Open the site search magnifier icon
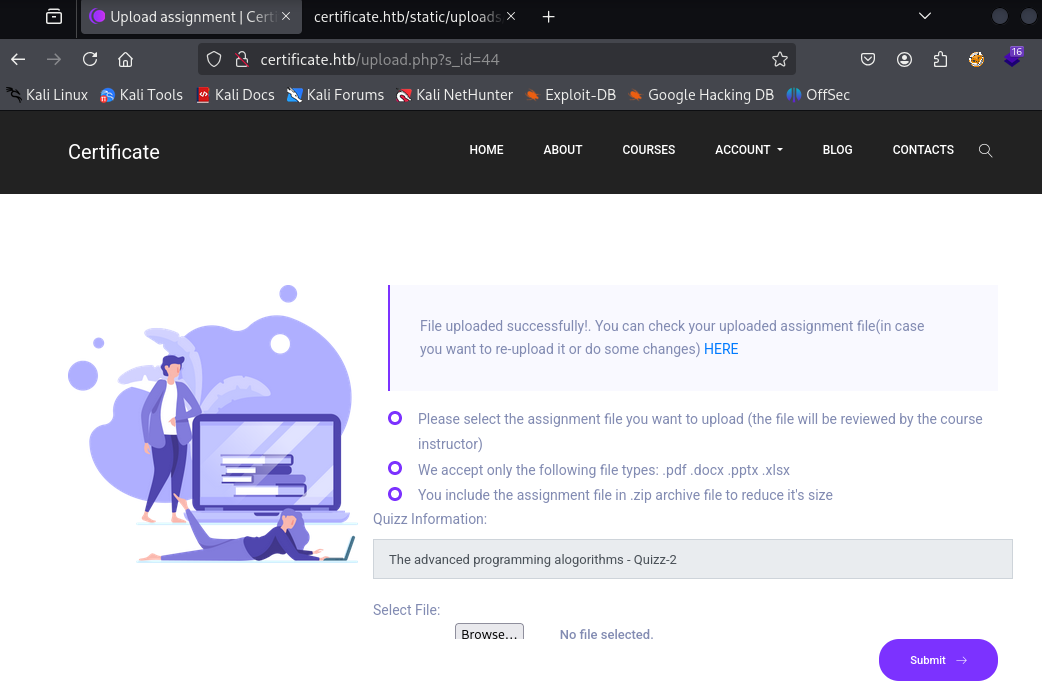1042x691 pixels. 985,150
